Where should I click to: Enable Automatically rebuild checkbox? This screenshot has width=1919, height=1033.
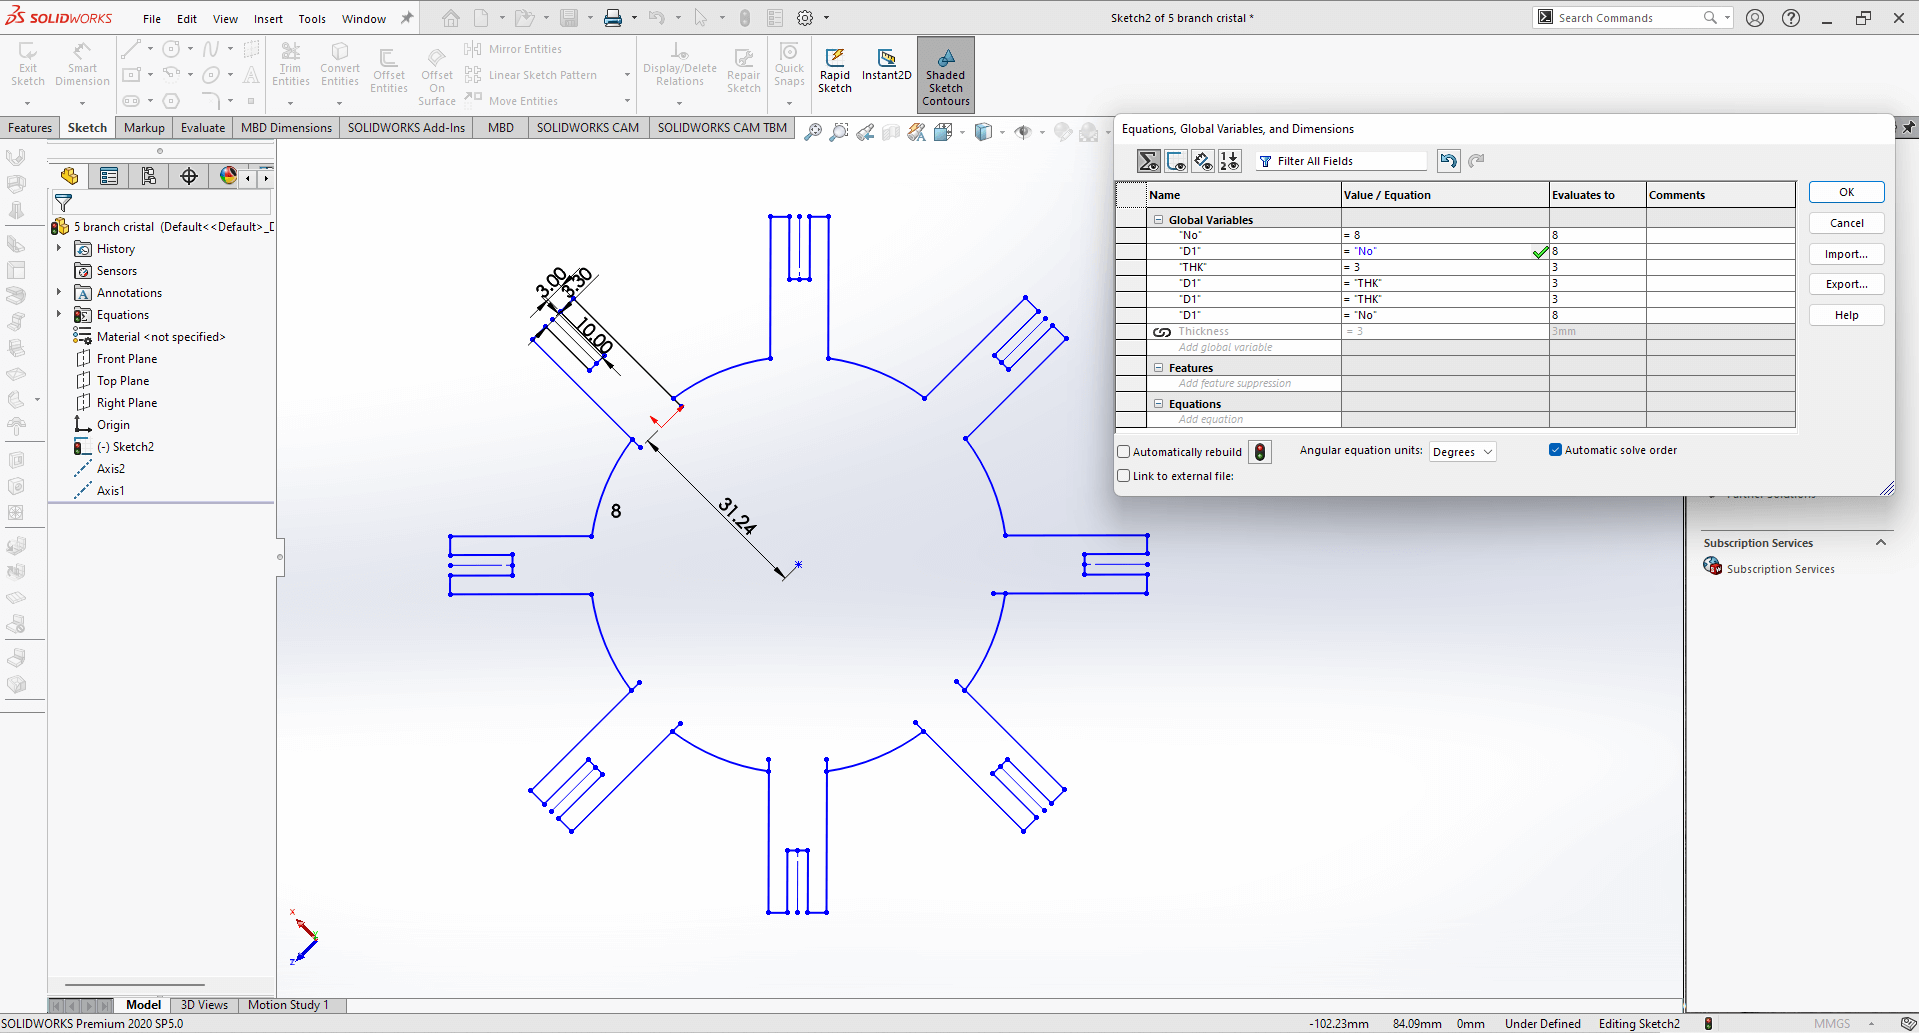[x=1124, y=452]
